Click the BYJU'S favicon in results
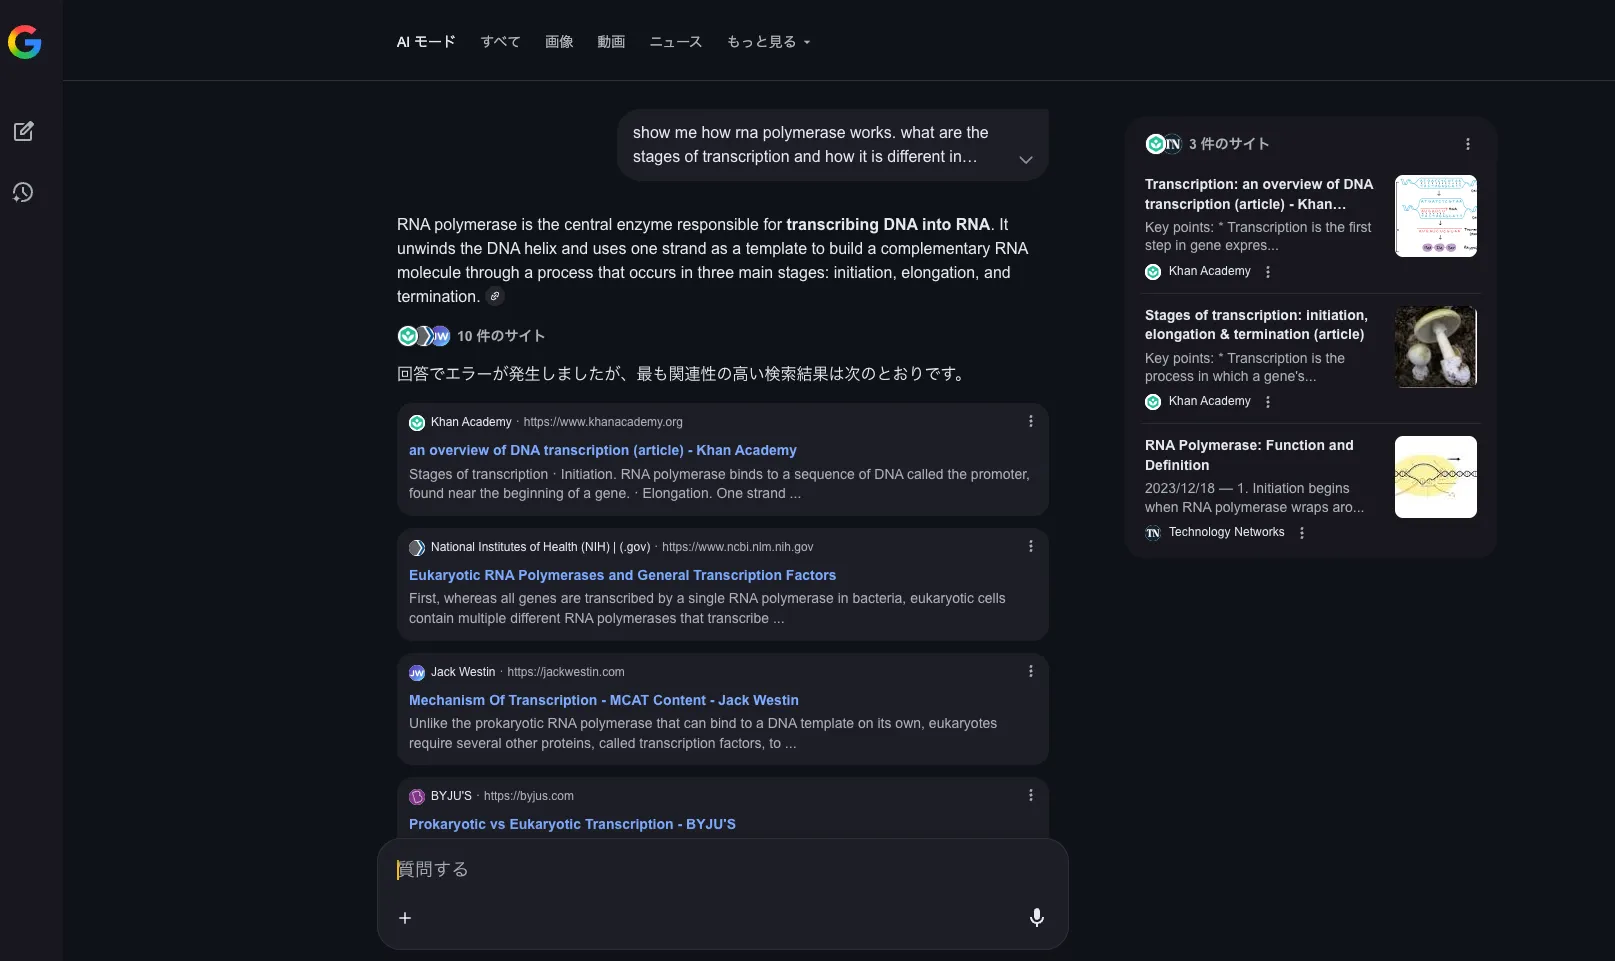Image resolution: width=1615 pixels, height=961 pixels. coord(417,796)
